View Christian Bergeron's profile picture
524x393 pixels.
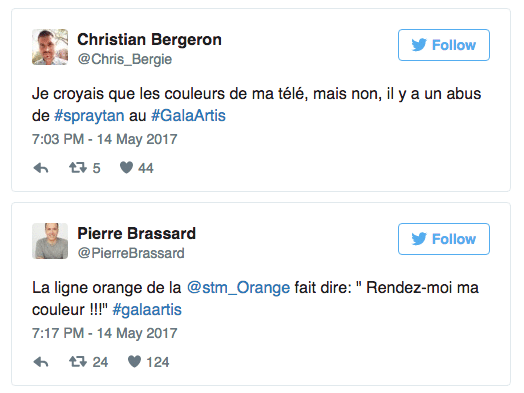(x=50, y=47)
